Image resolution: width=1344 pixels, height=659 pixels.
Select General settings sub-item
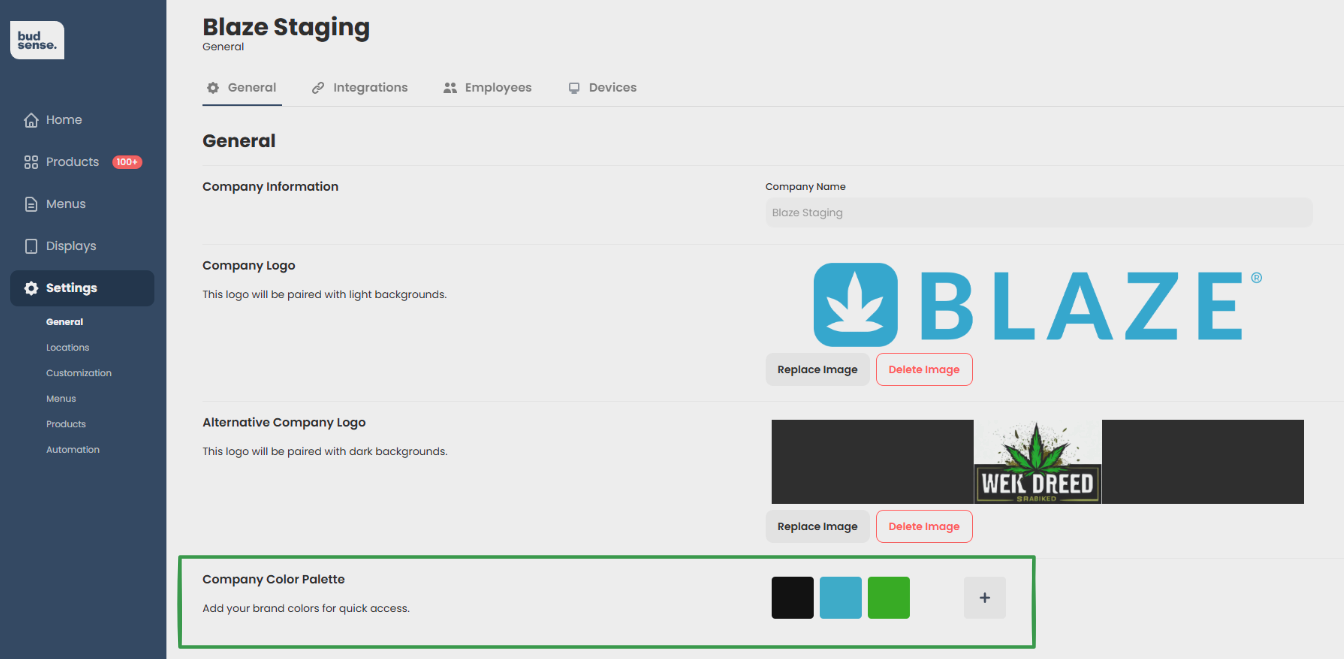tap(64, 322)
